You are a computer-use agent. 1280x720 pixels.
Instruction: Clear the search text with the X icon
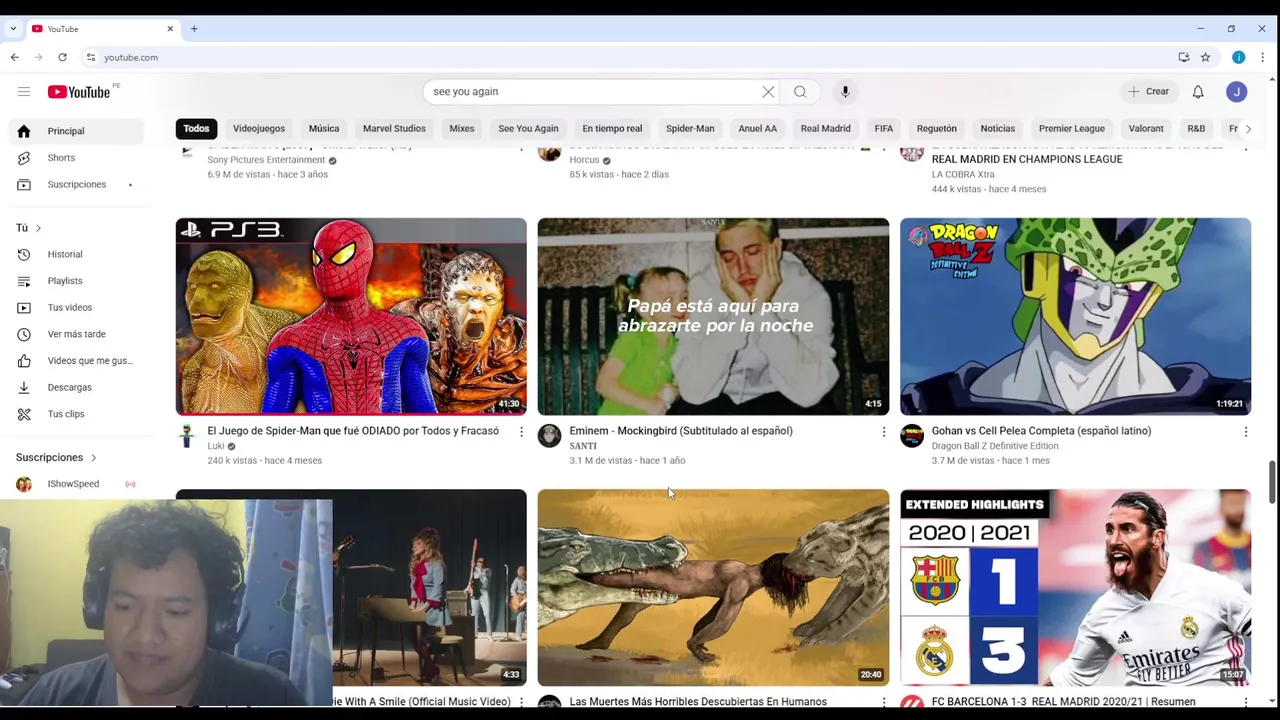pos(768,92)
